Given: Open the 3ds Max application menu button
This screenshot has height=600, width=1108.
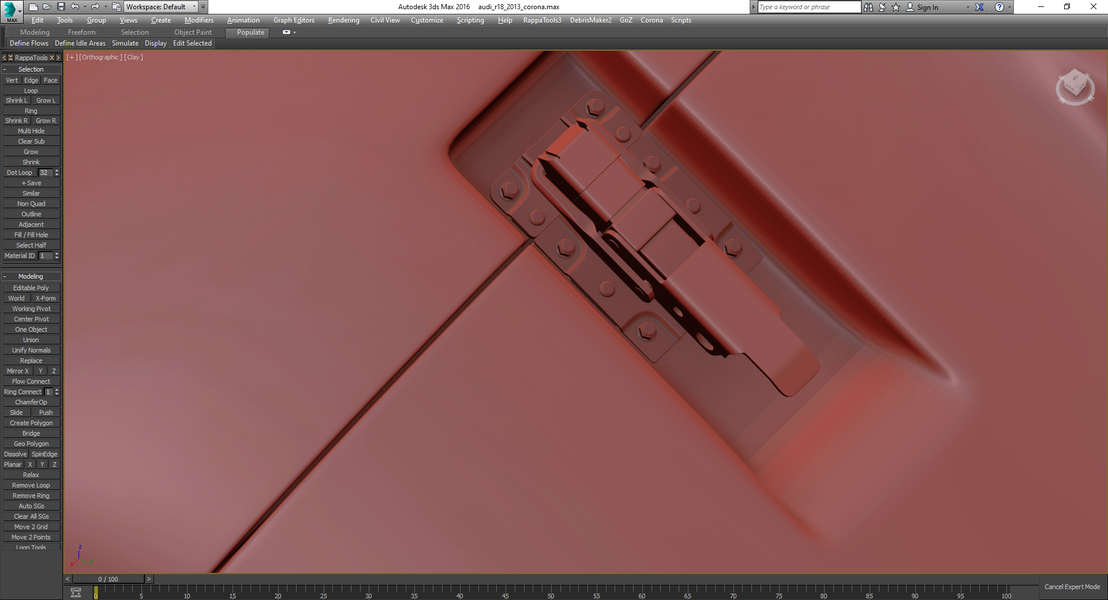Looking at the screenshot, I should coord(11,12).
